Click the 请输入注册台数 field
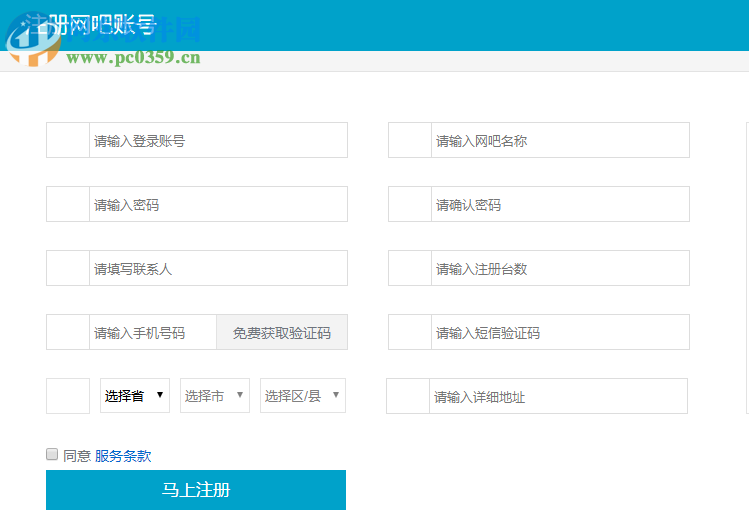The height and width of the screenshot is (520, 749). 560,268
